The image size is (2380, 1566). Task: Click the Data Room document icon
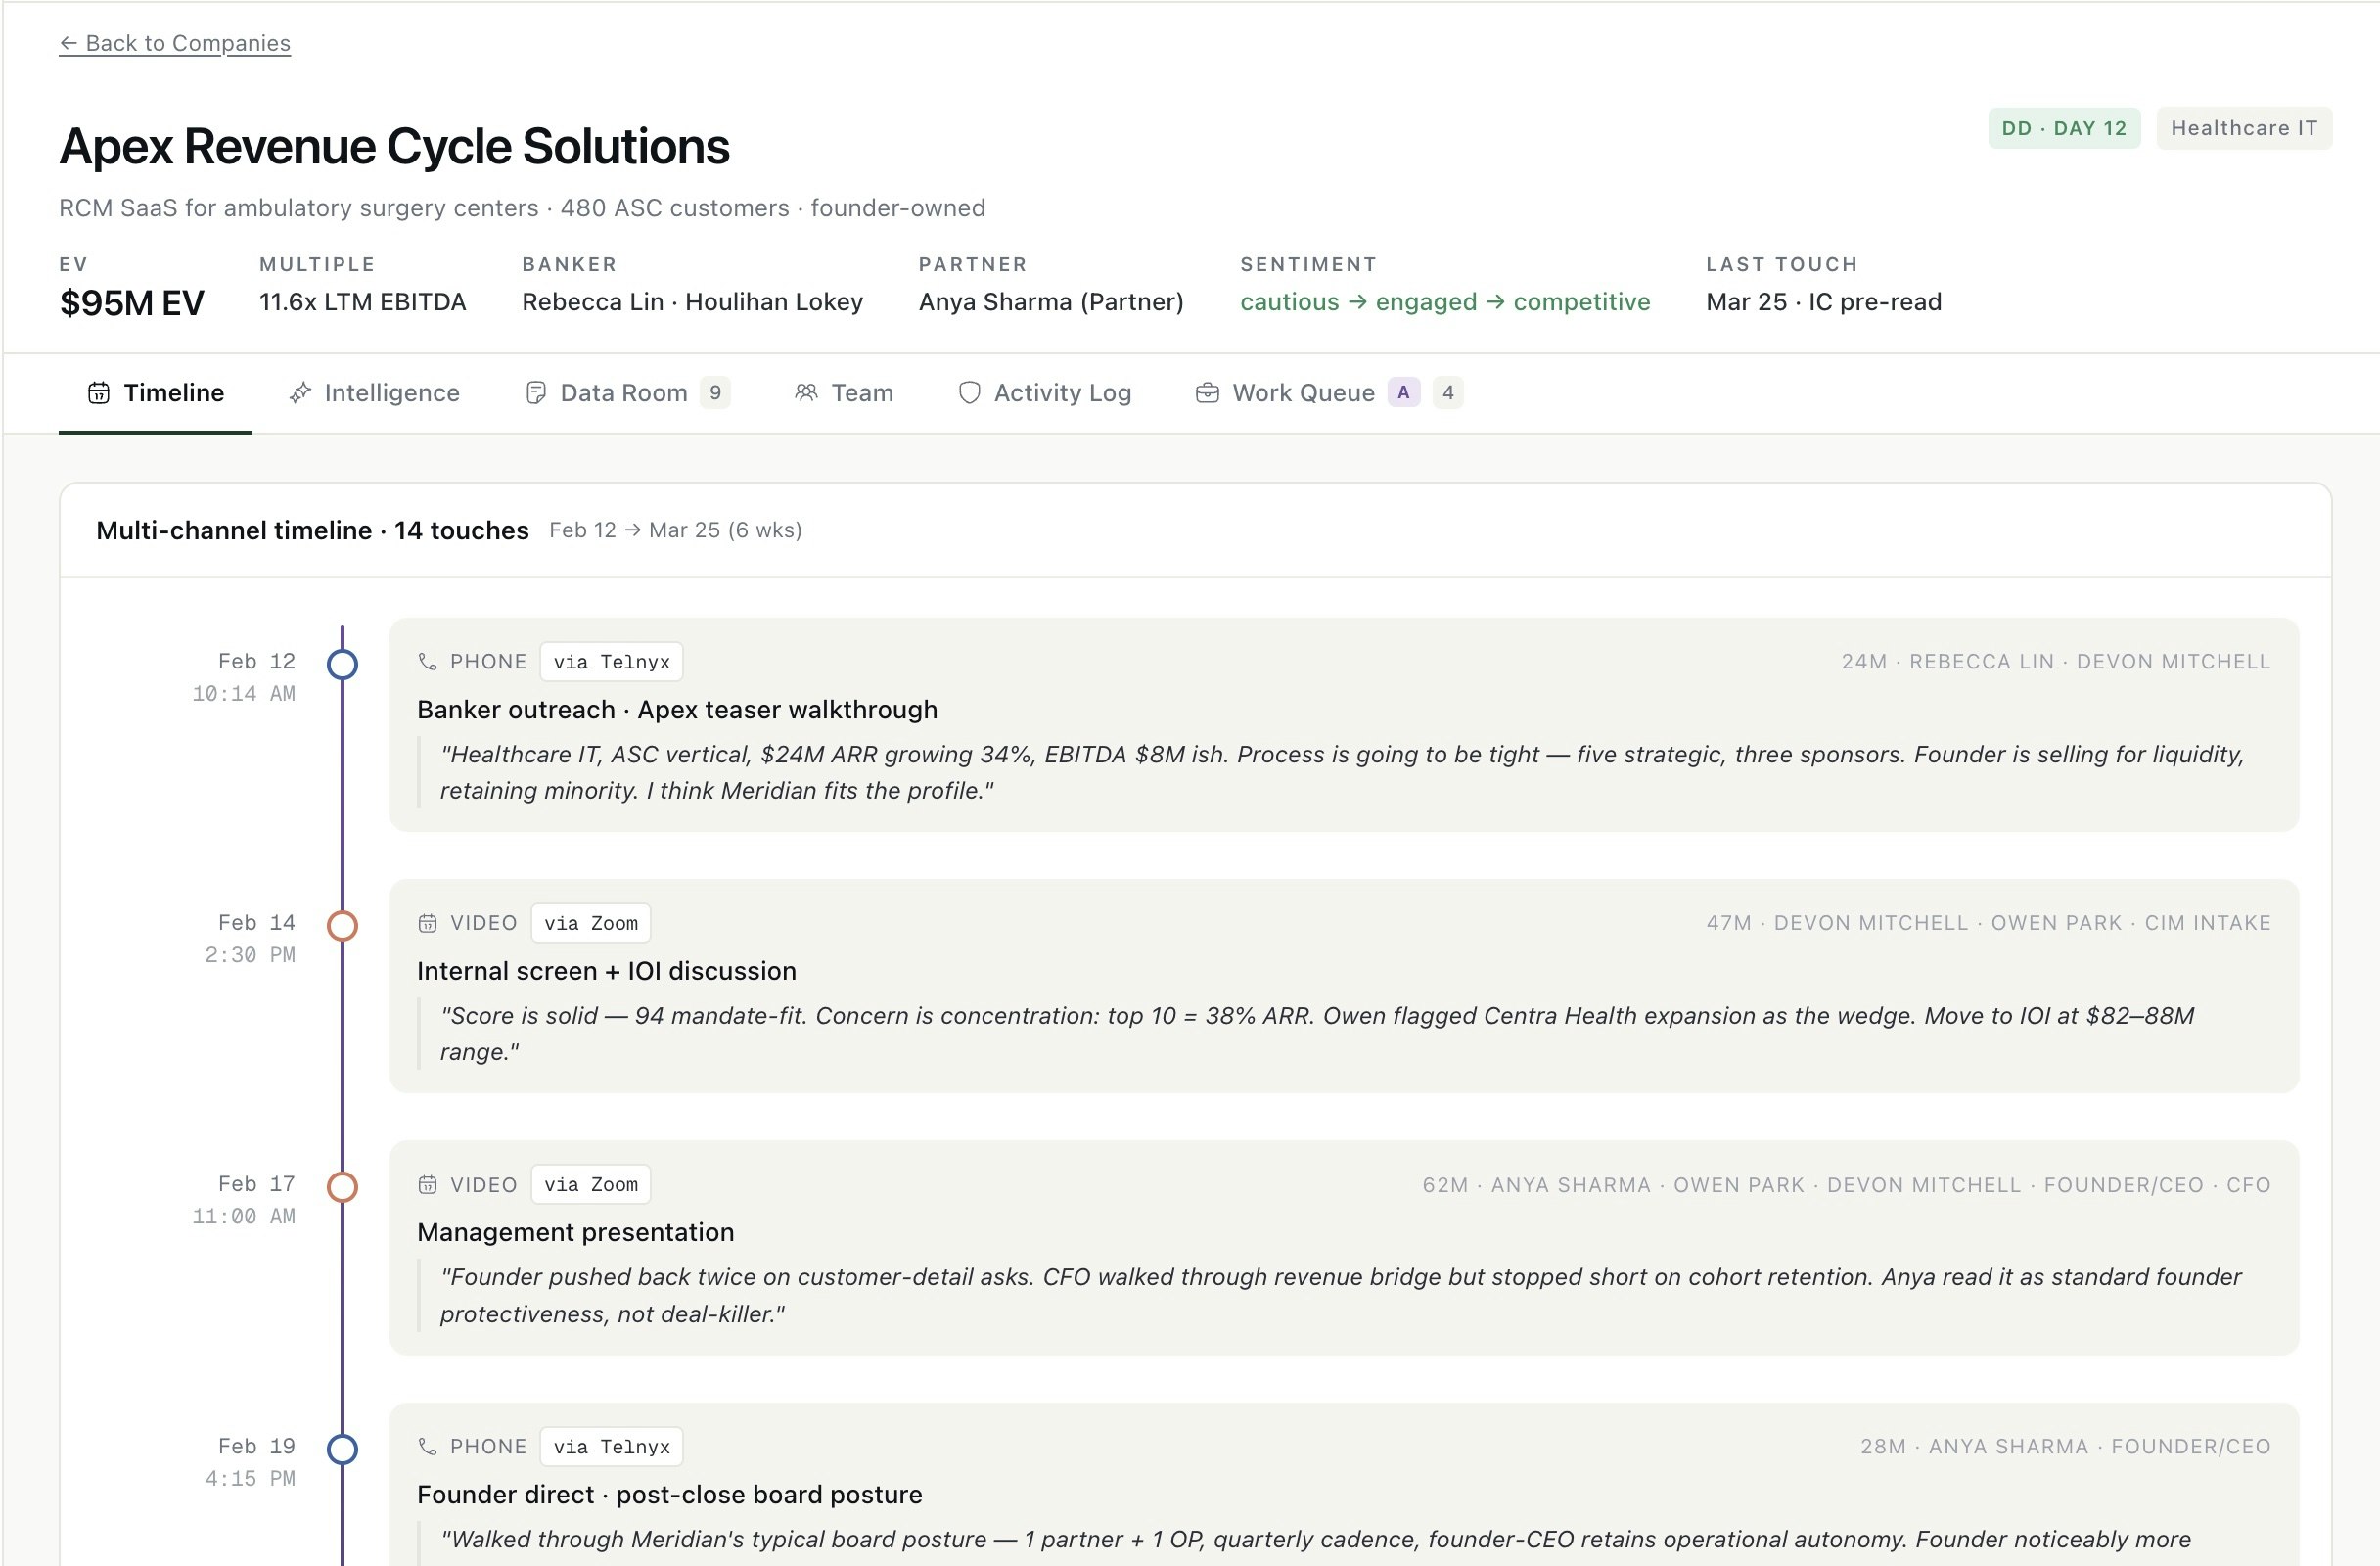point(536,393)
